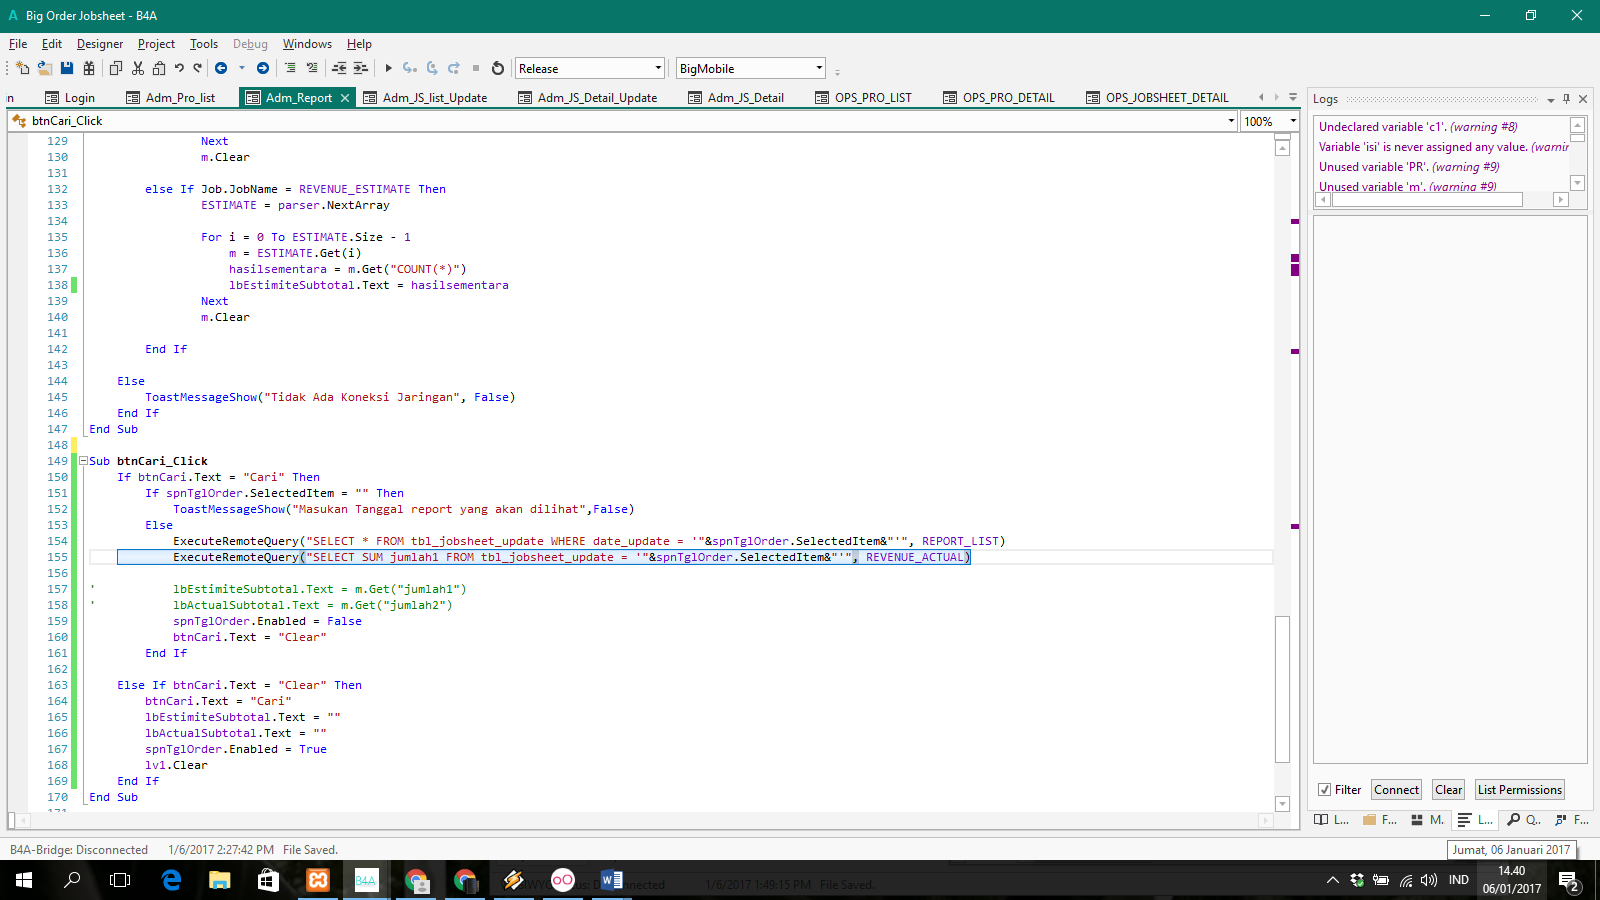1600x900 pixels.
Task: Click the Save icon in the toolbar
Action: 67,68
